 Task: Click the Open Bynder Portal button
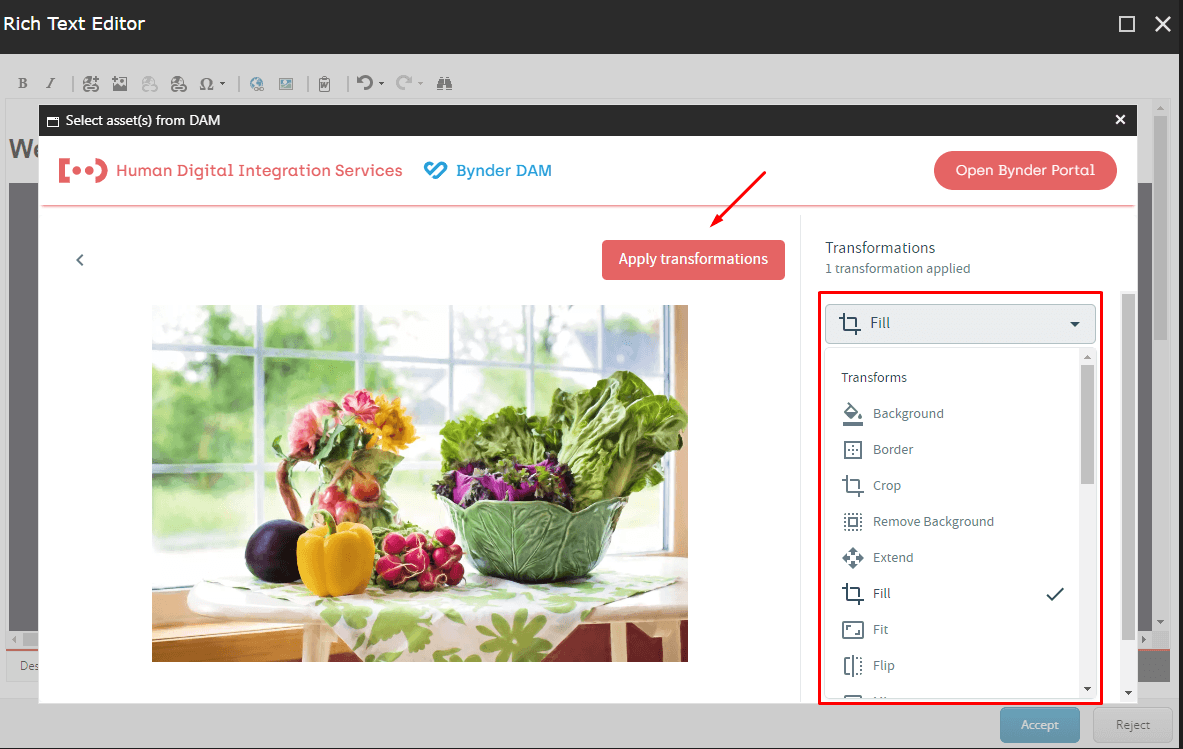1025,170
